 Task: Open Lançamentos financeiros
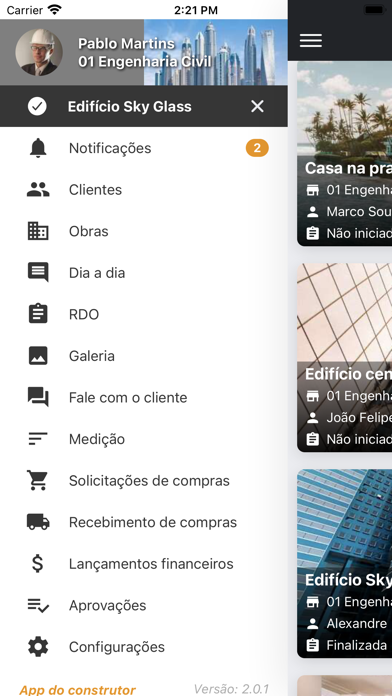click(144, 564)
